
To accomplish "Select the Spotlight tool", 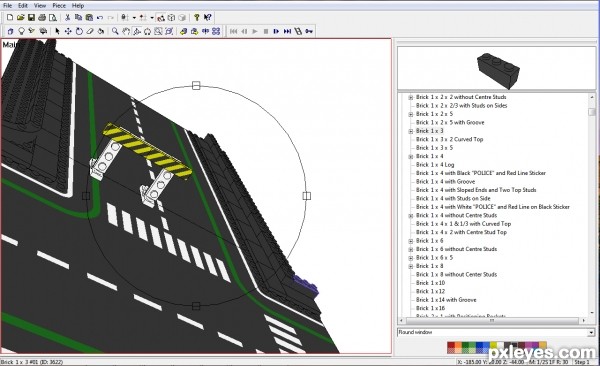I will pos(32,31).
